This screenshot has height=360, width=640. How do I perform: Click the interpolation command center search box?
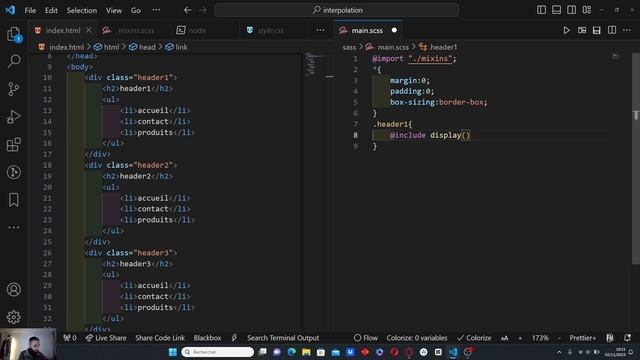click(337, 10)
